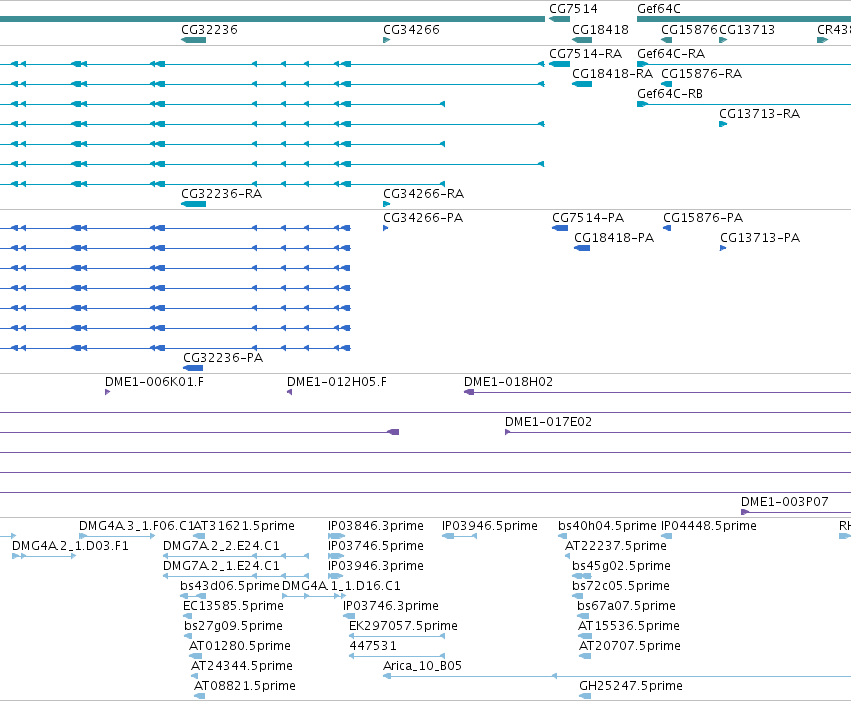Open the bs45g02.5prime EST

point(582,576)
